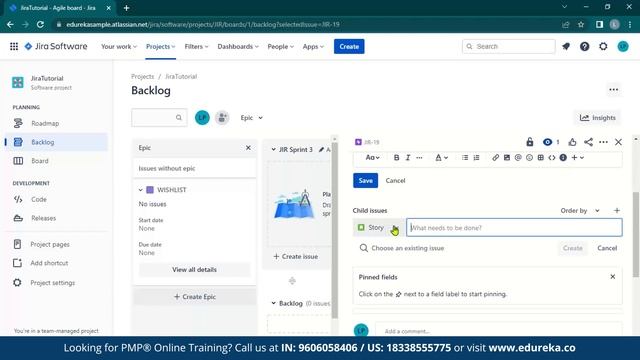640x360 pixels.
Task: Insert a numbered list in the editor
Action: [476, 158]
